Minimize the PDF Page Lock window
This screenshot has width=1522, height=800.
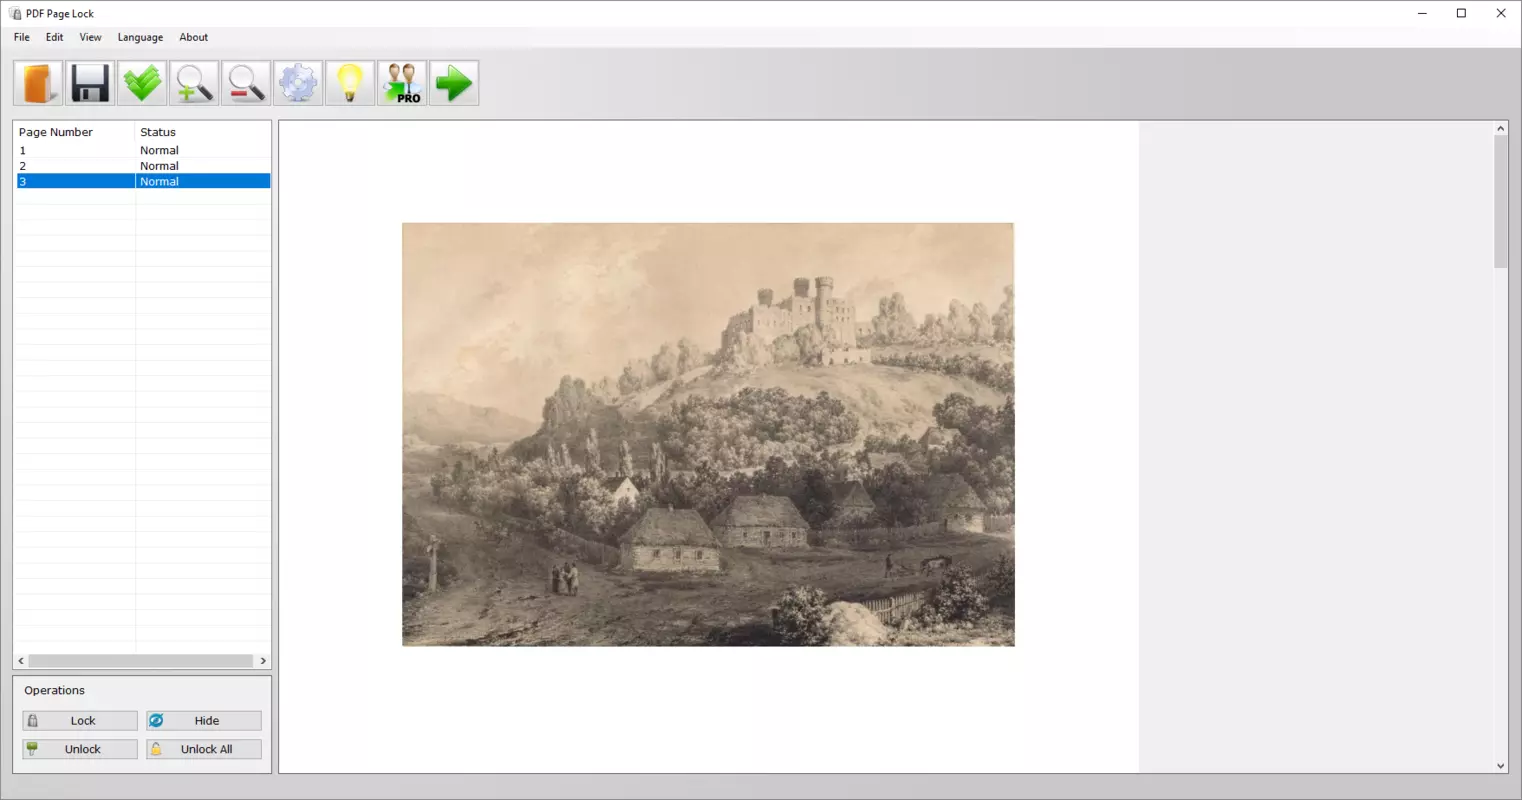pos(1422,13)
